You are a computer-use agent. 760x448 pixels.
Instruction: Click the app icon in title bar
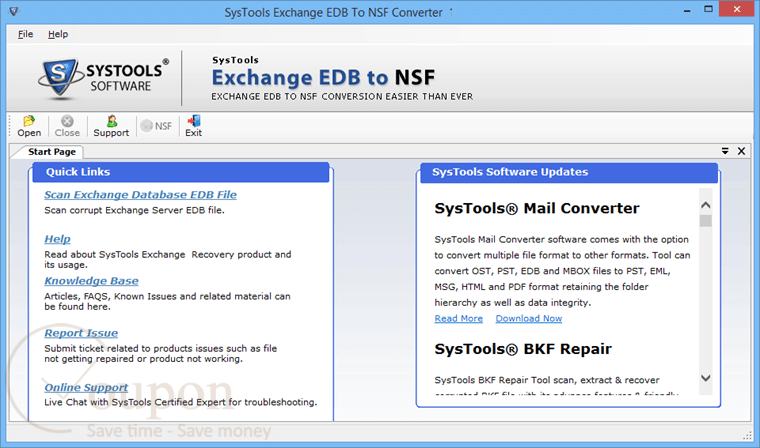tap(14, 11)
